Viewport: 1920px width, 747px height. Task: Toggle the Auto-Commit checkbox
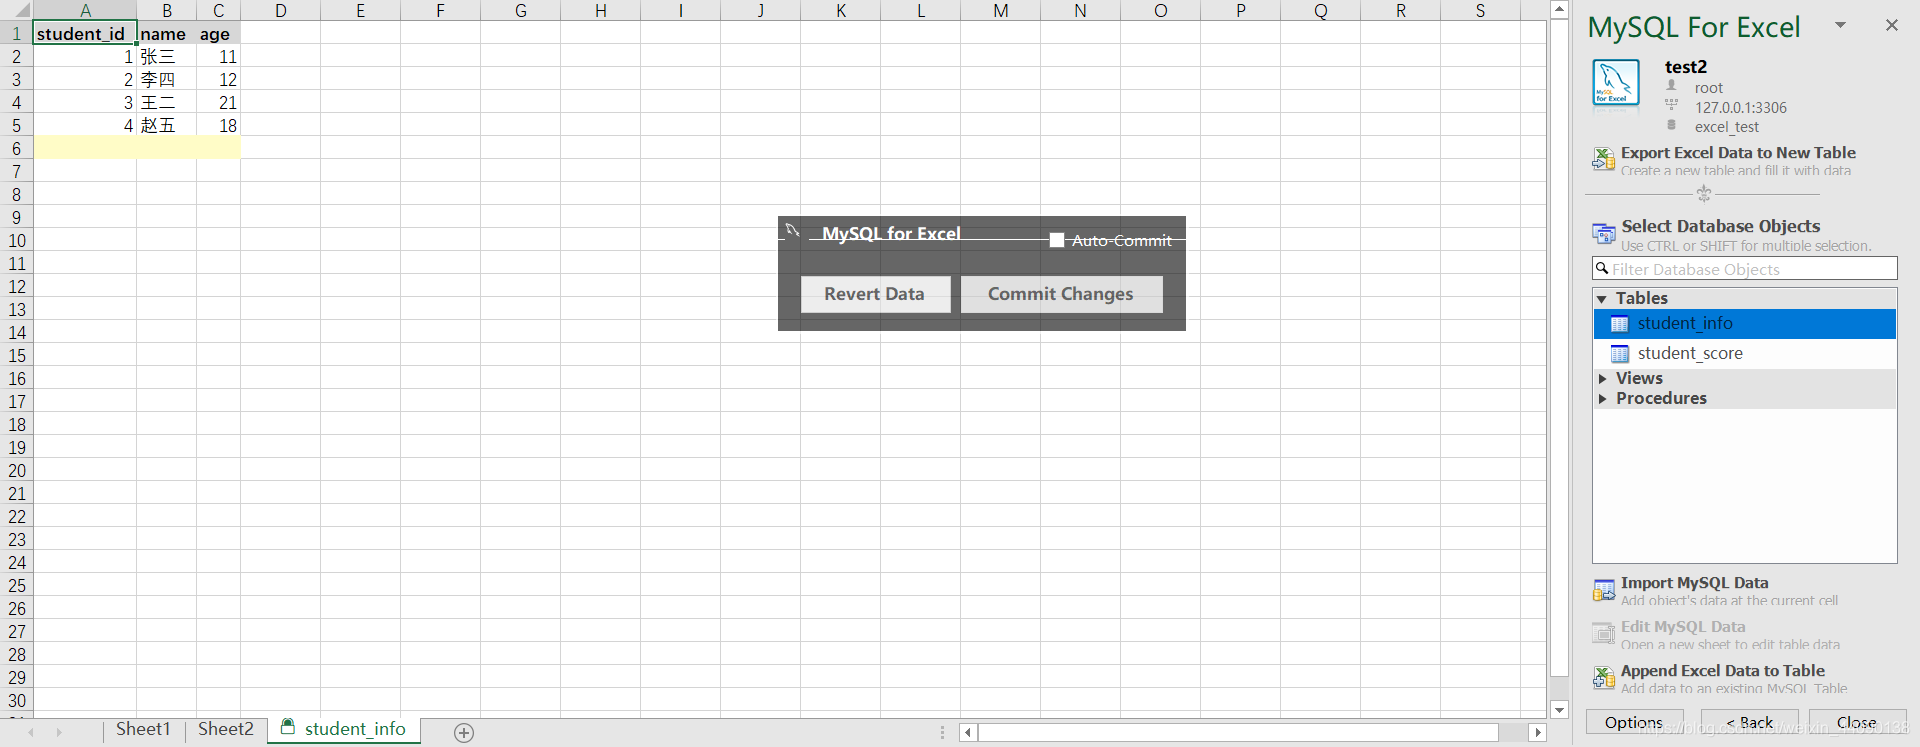1057,240
